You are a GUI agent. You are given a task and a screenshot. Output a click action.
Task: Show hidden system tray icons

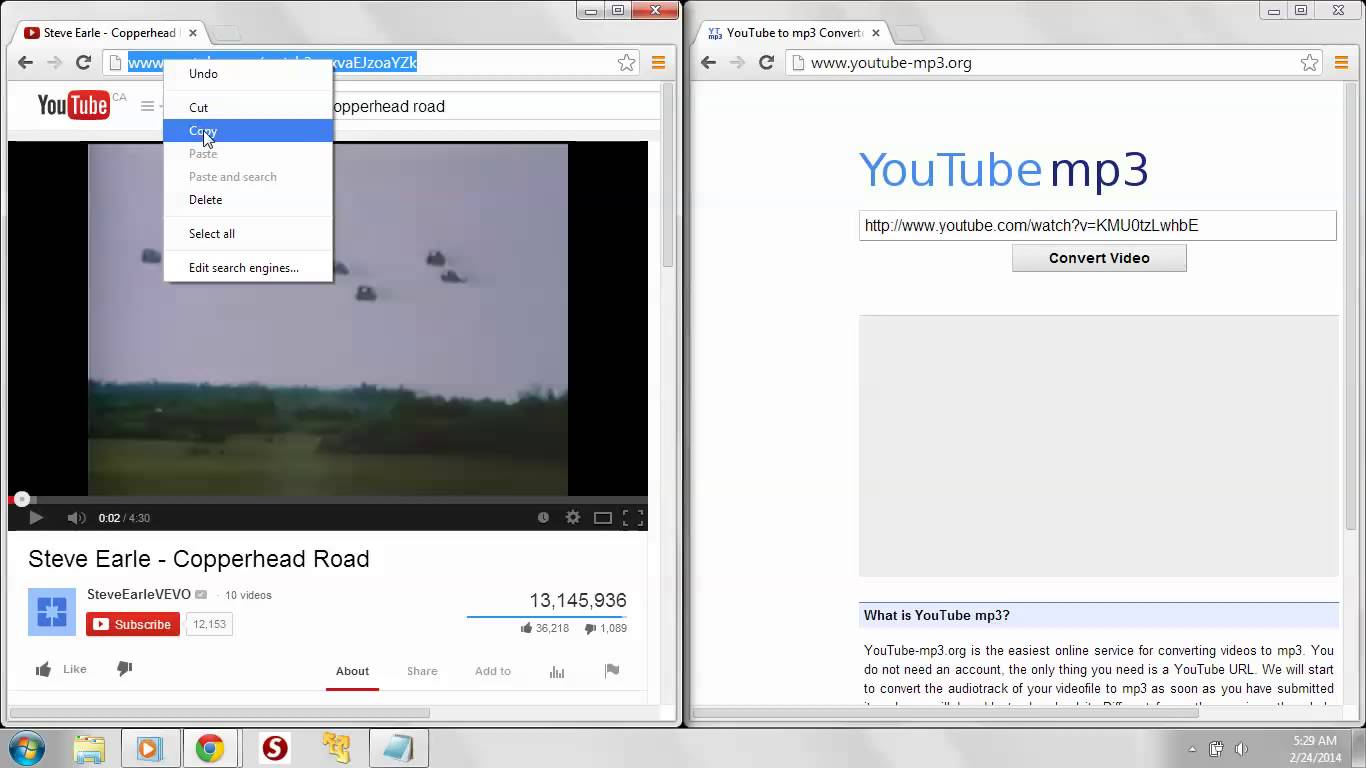(1192, 749)
